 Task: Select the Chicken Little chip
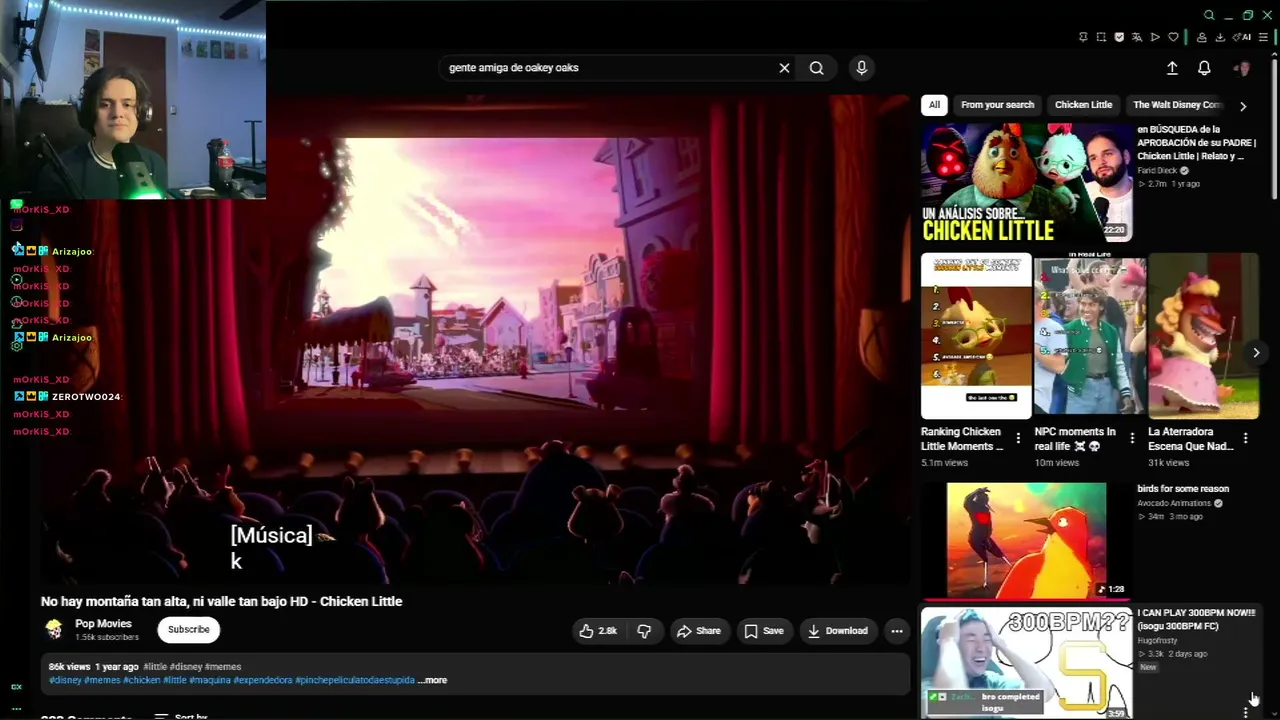[x=1083, y=105]
